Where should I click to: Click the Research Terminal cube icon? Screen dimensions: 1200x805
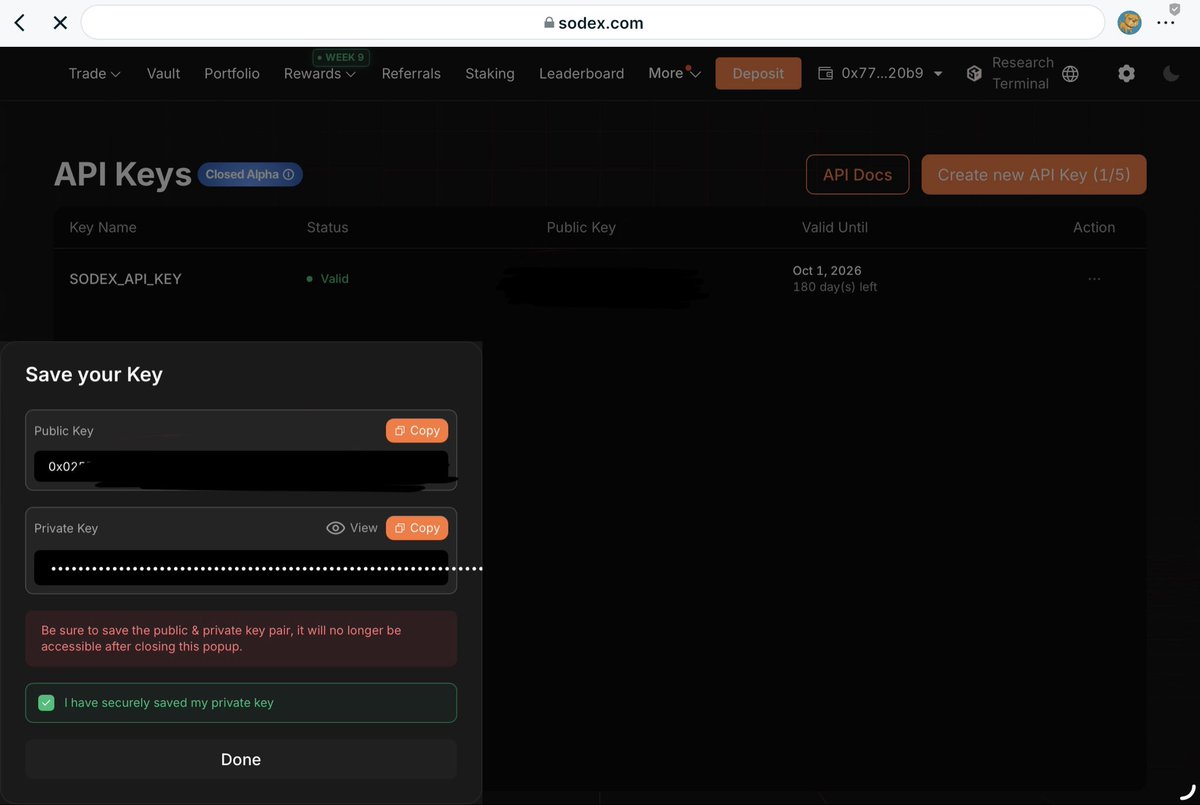[974, 73]
